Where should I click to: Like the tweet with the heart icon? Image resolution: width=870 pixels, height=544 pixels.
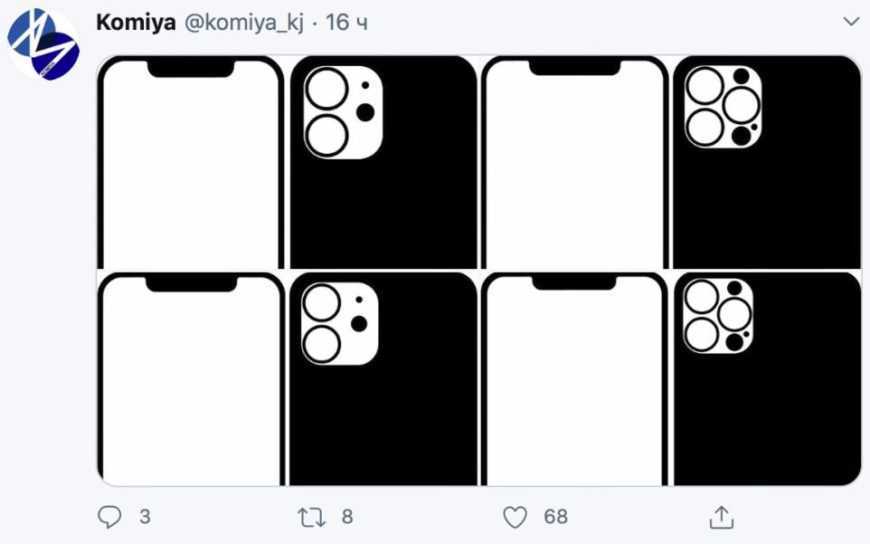point(514,516)
